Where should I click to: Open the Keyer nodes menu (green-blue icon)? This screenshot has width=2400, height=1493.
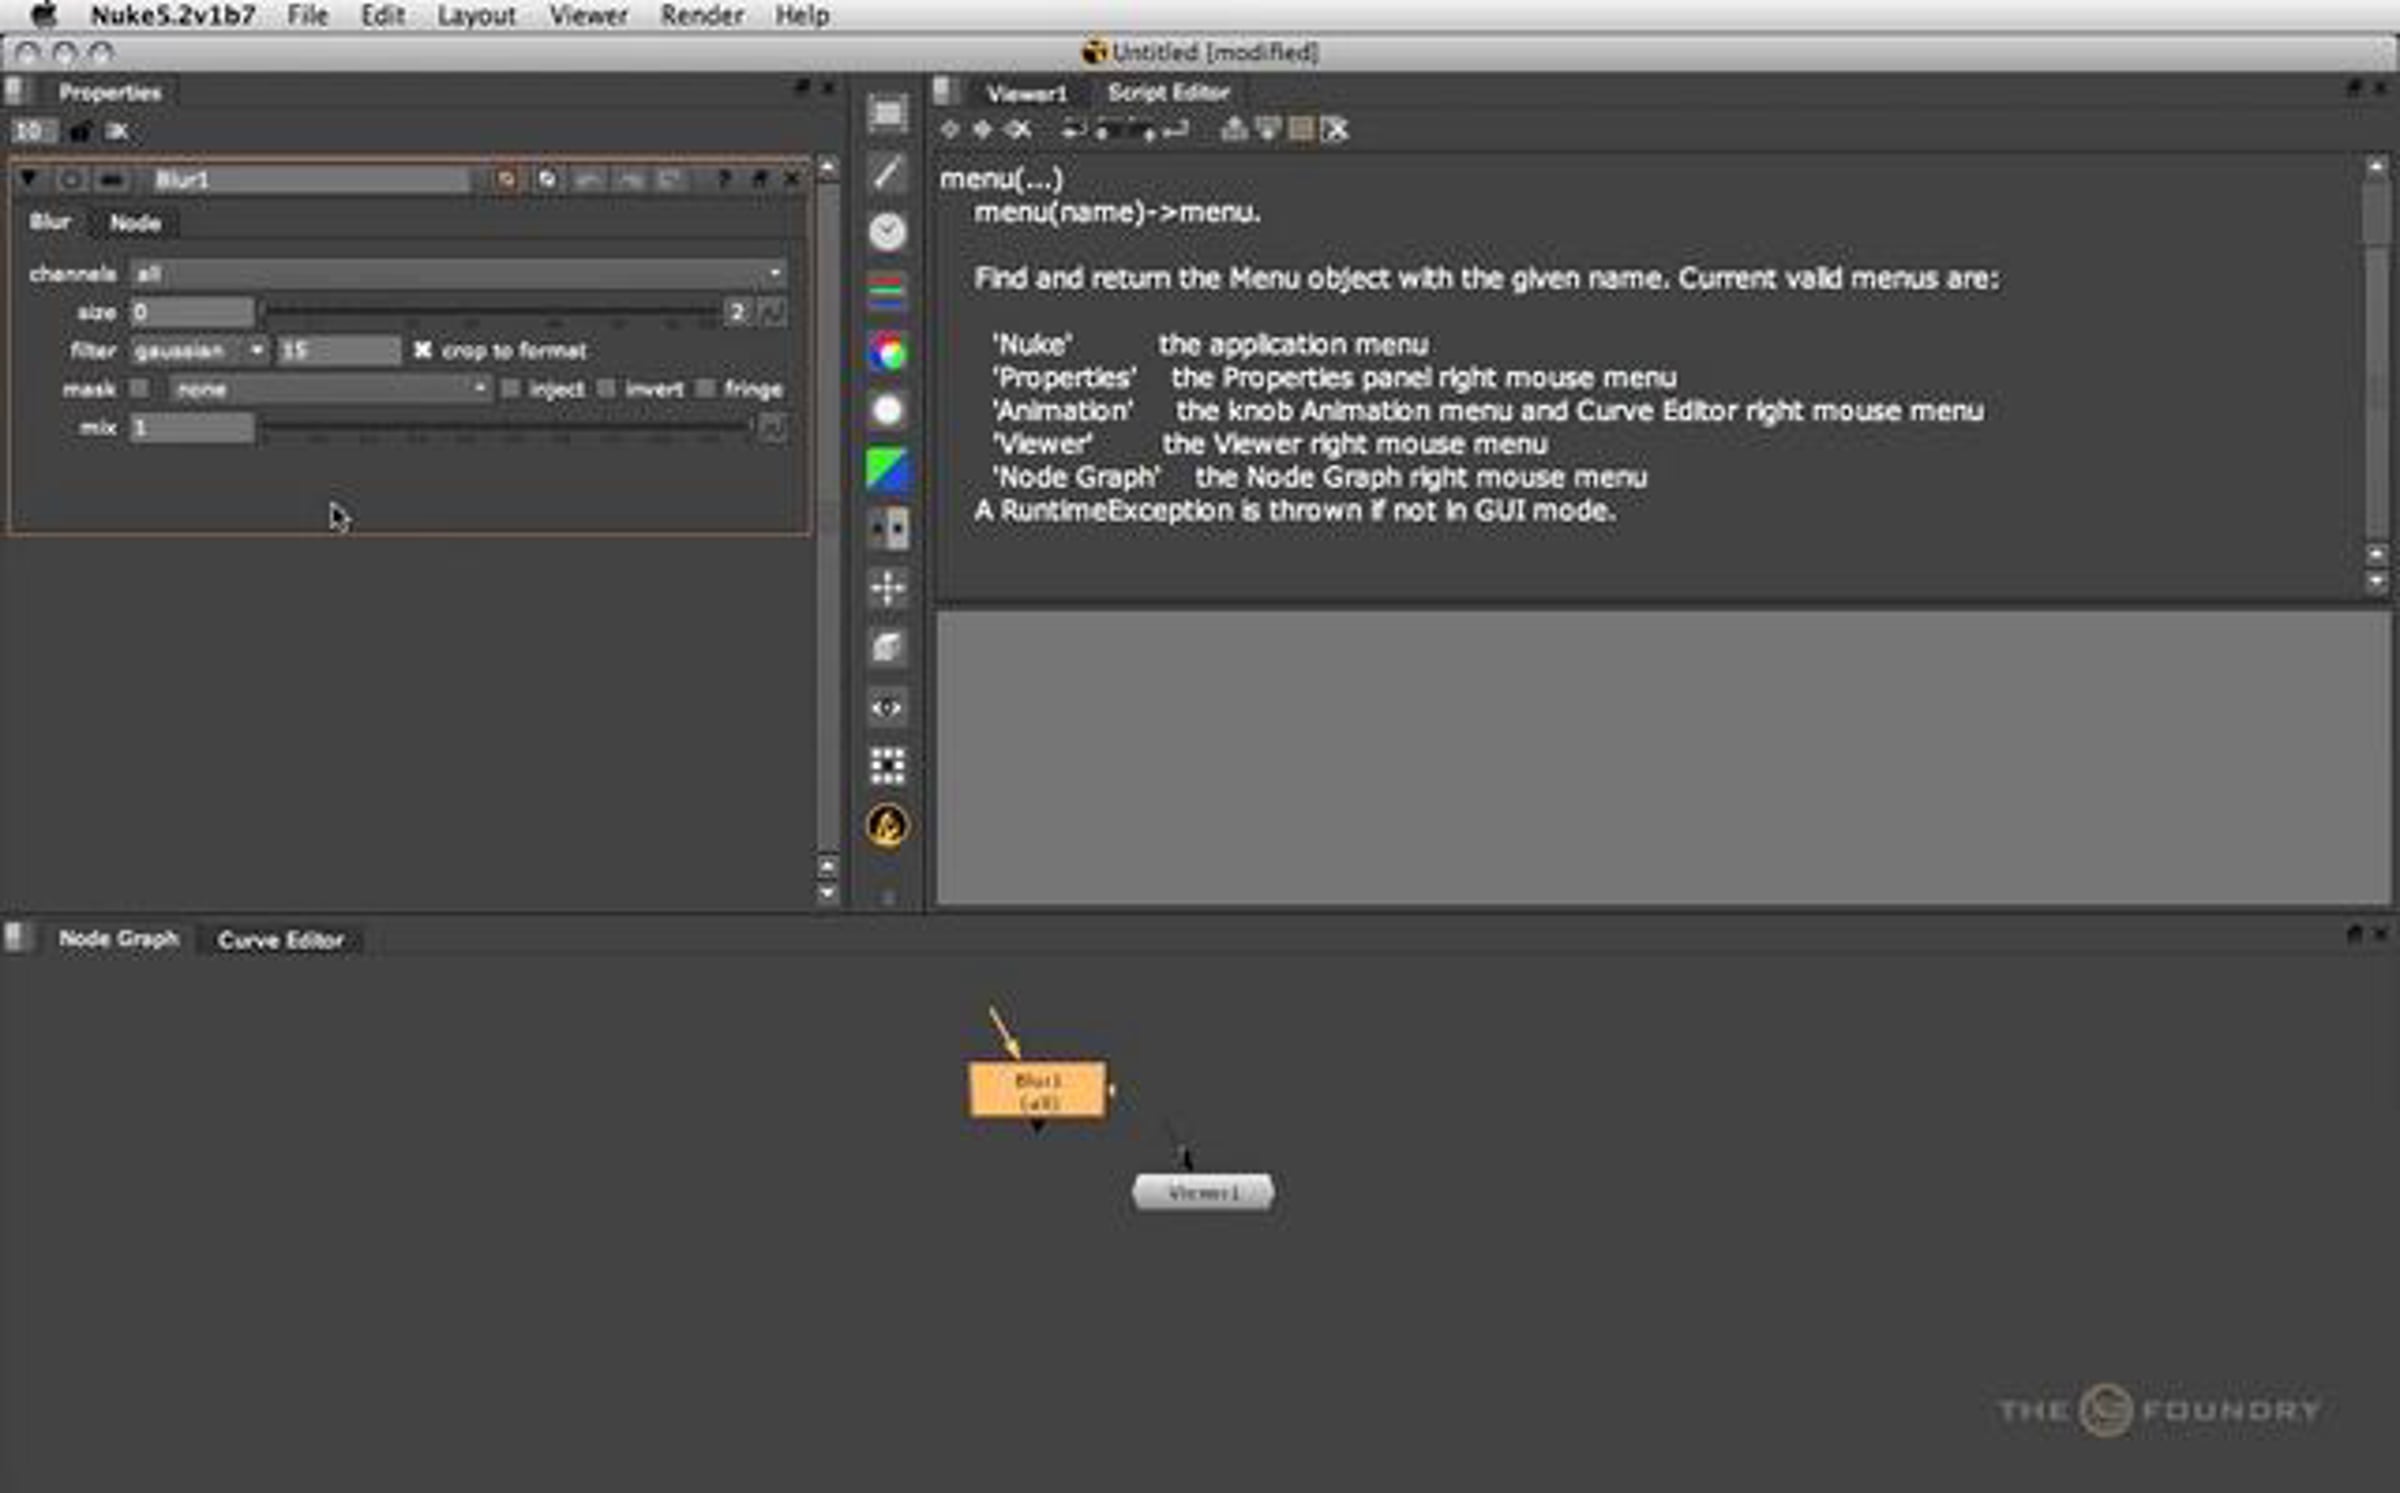click(887, 469)
